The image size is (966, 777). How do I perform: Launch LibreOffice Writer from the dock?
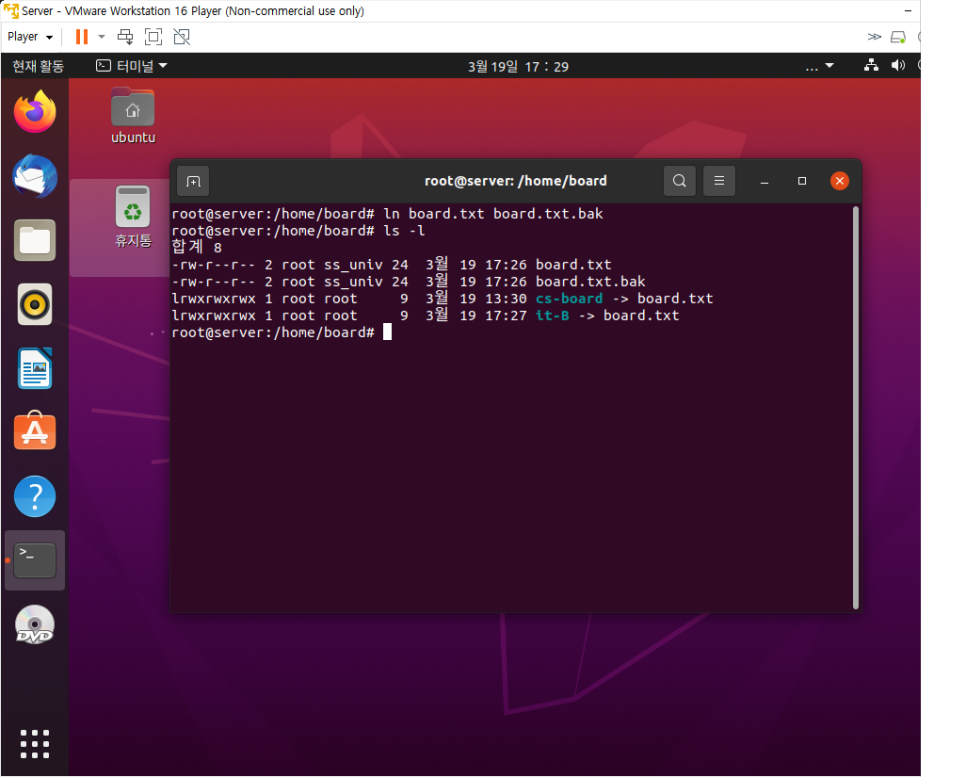(x=34, y=368)
